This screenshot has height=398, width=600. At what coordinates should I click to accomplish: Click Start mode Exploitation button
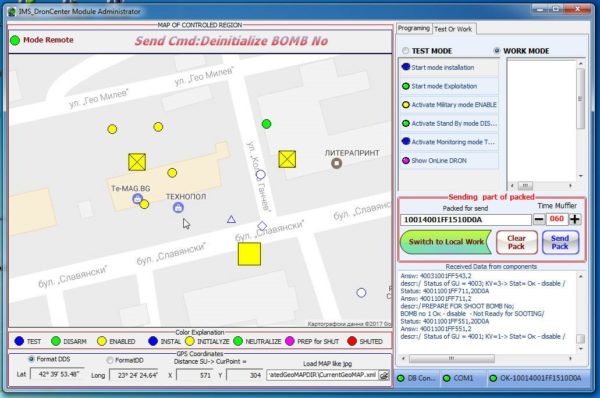point(449,86)
